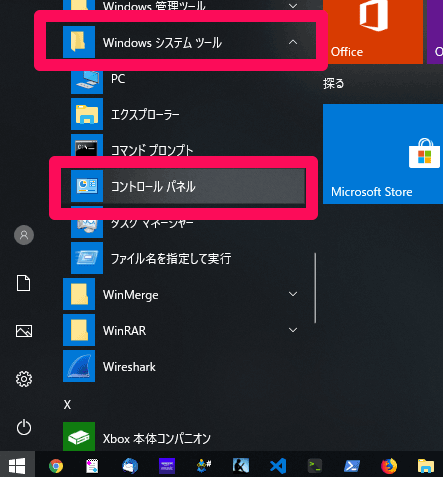Click the WinMerge folder icon

coord(79,294)
